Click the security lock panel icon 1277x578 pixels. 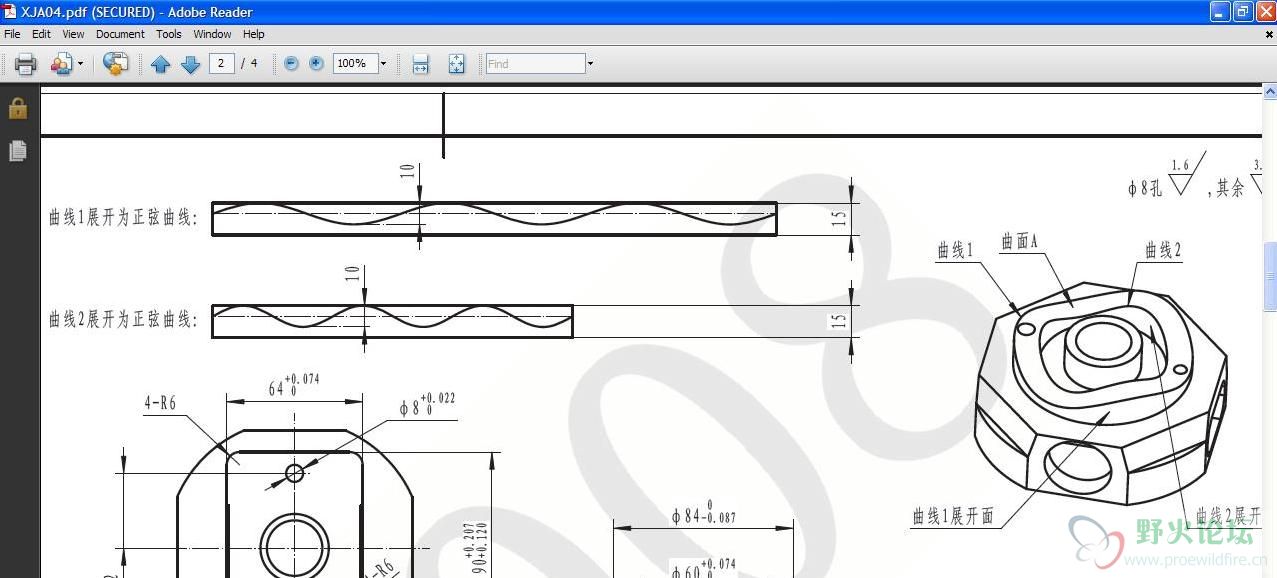pos(18,108)
